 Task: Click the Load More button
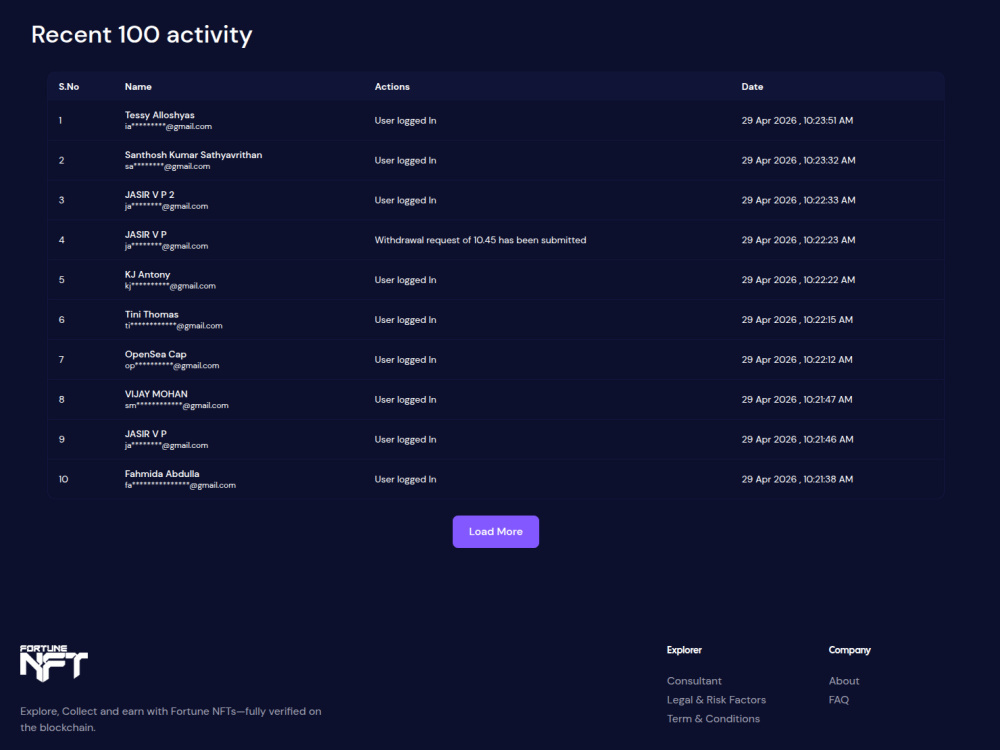496,531
